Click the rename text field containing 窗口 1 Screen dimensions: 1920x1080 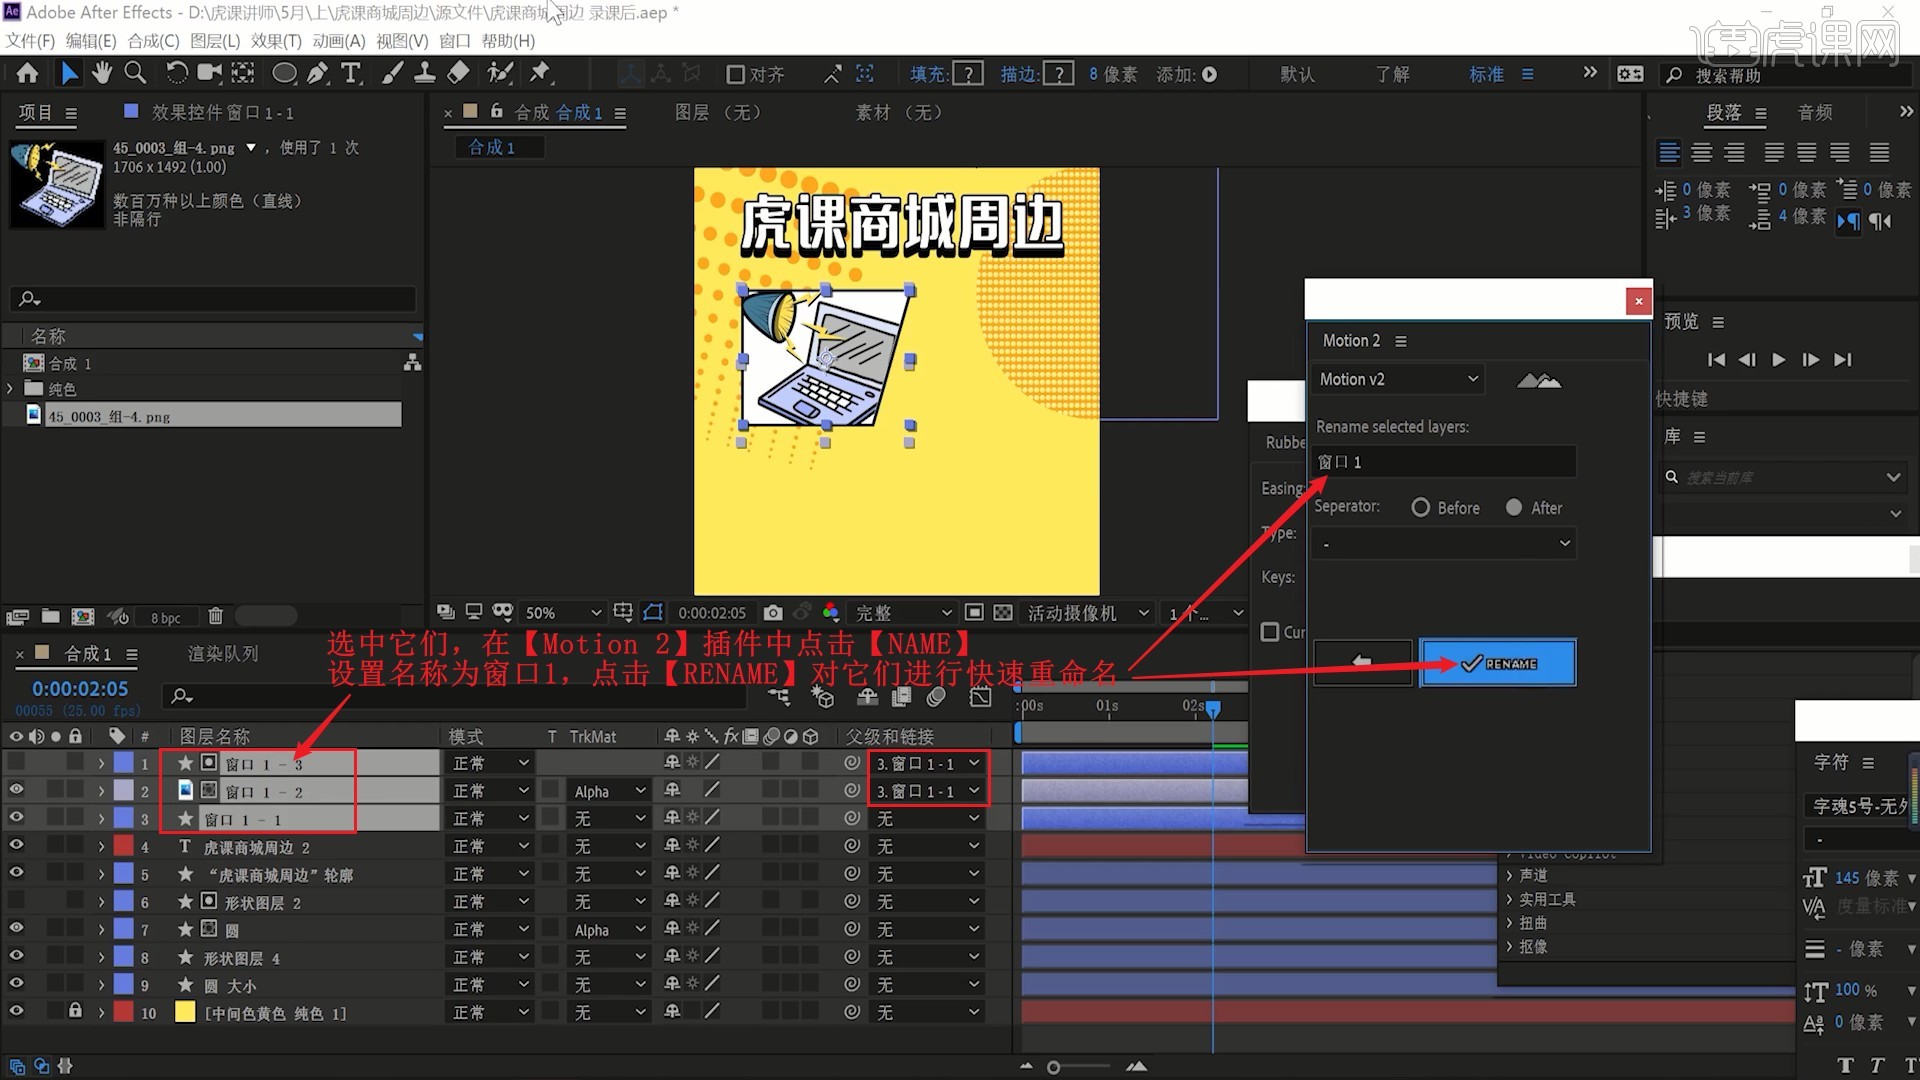(1444, 461)
